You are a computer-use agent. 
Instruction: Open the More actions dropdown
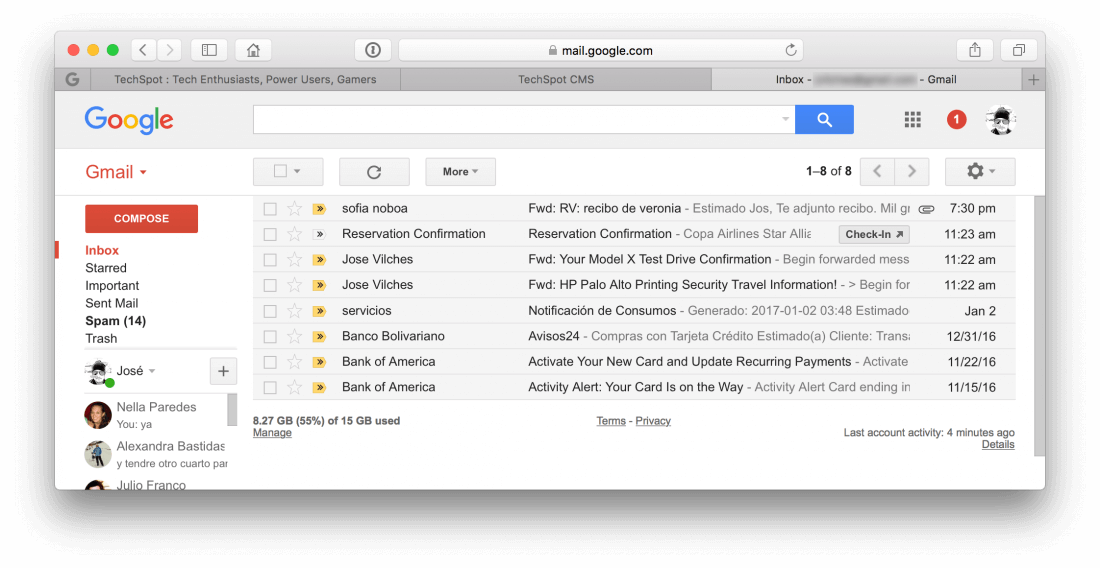coord(460,172)
